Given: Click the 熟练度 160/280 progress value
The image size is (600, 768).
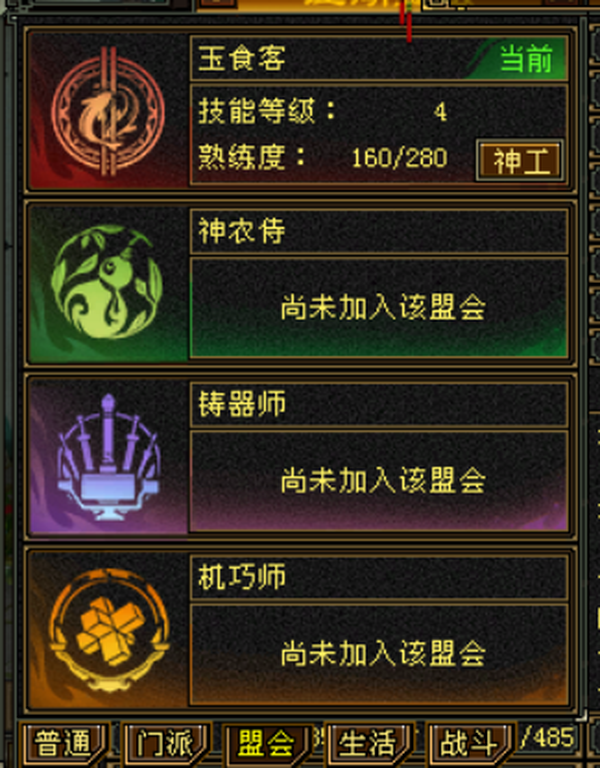Looking at the screenshot, I should click(x=399, y=158).
